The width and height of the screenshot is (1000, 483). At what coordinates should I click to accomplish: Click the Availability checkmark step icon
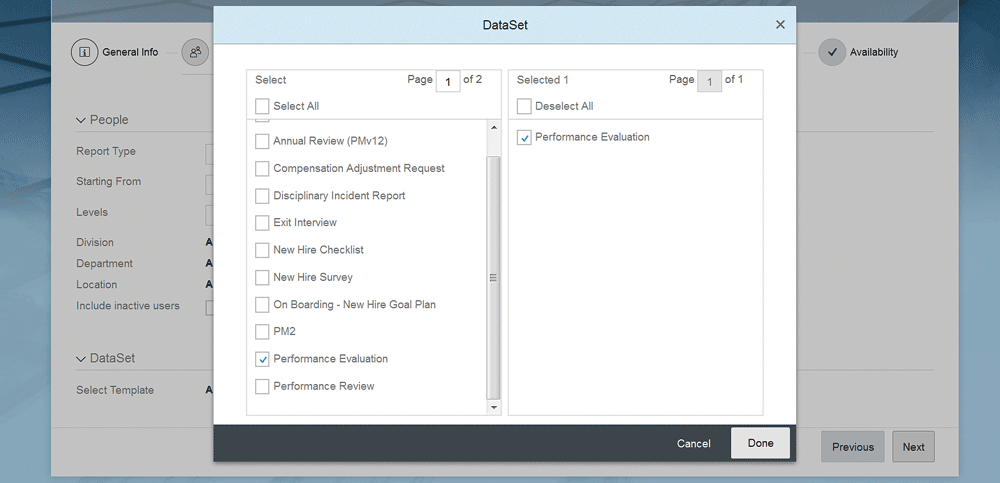coord(832,52)
